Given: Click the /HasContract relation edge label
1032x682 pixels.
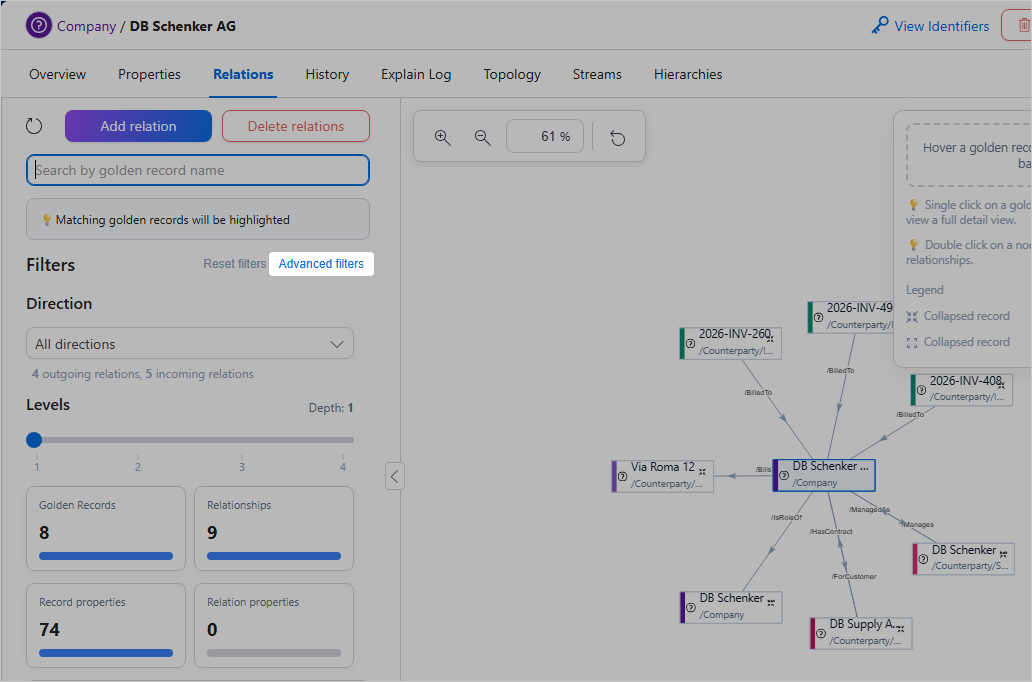Looking at the screenshot, I should tap(831, 531).
